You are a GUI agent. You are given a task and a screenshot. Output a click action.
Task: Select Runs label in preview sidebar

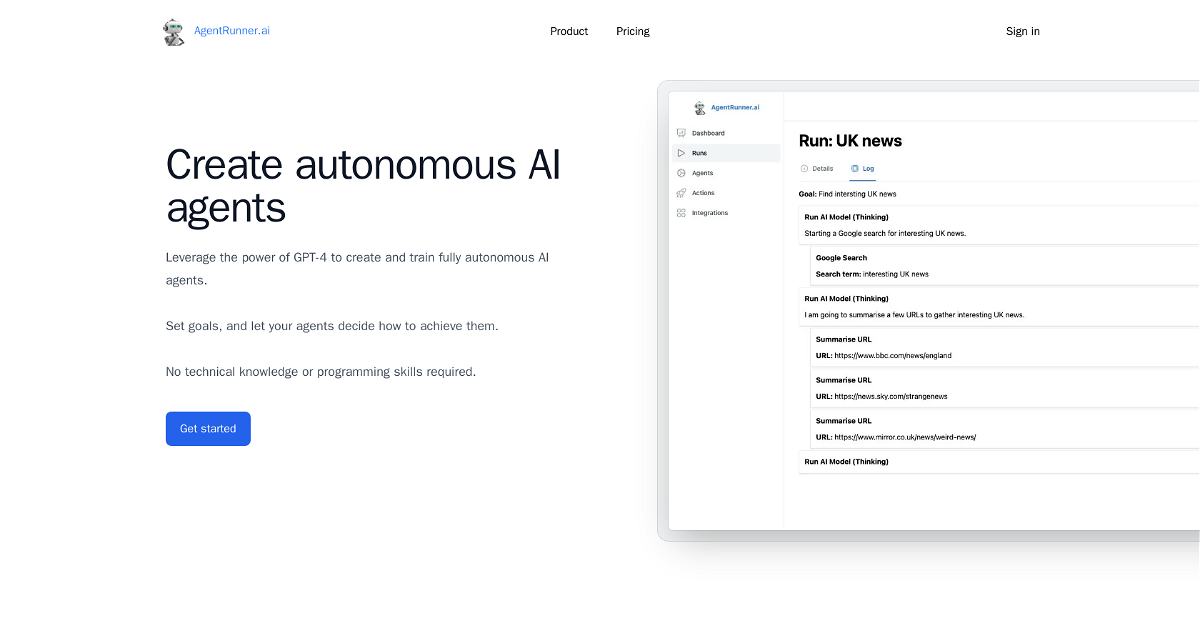699,153
